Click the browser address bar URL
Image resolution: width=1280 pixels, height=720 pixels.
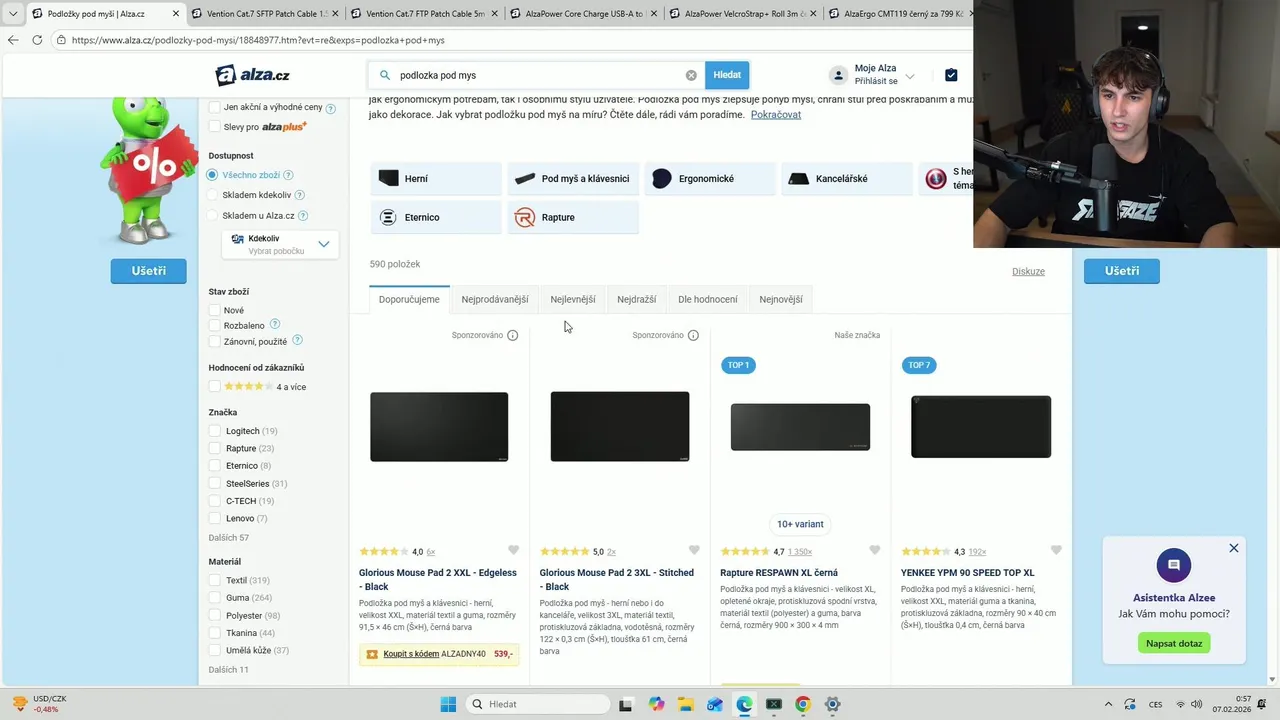[x=258, y=40]
